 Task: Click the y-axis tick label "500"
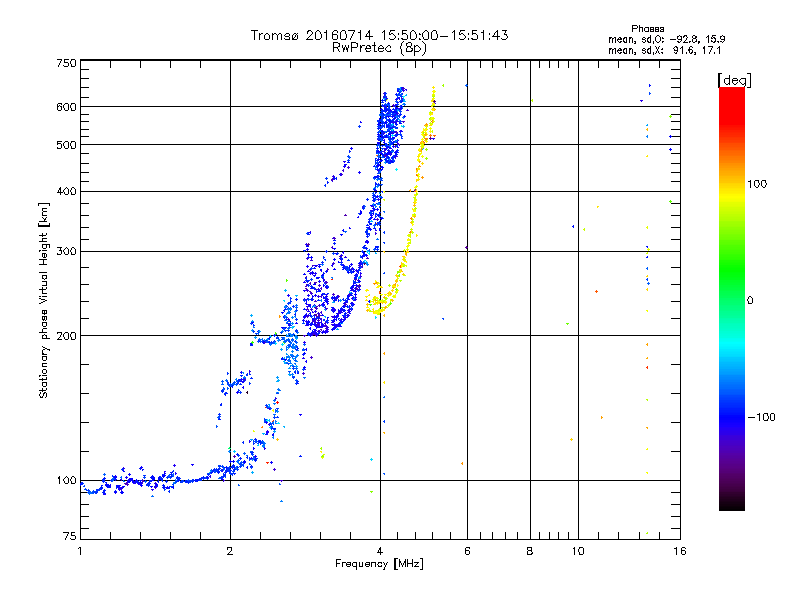(x=66, y=145)
